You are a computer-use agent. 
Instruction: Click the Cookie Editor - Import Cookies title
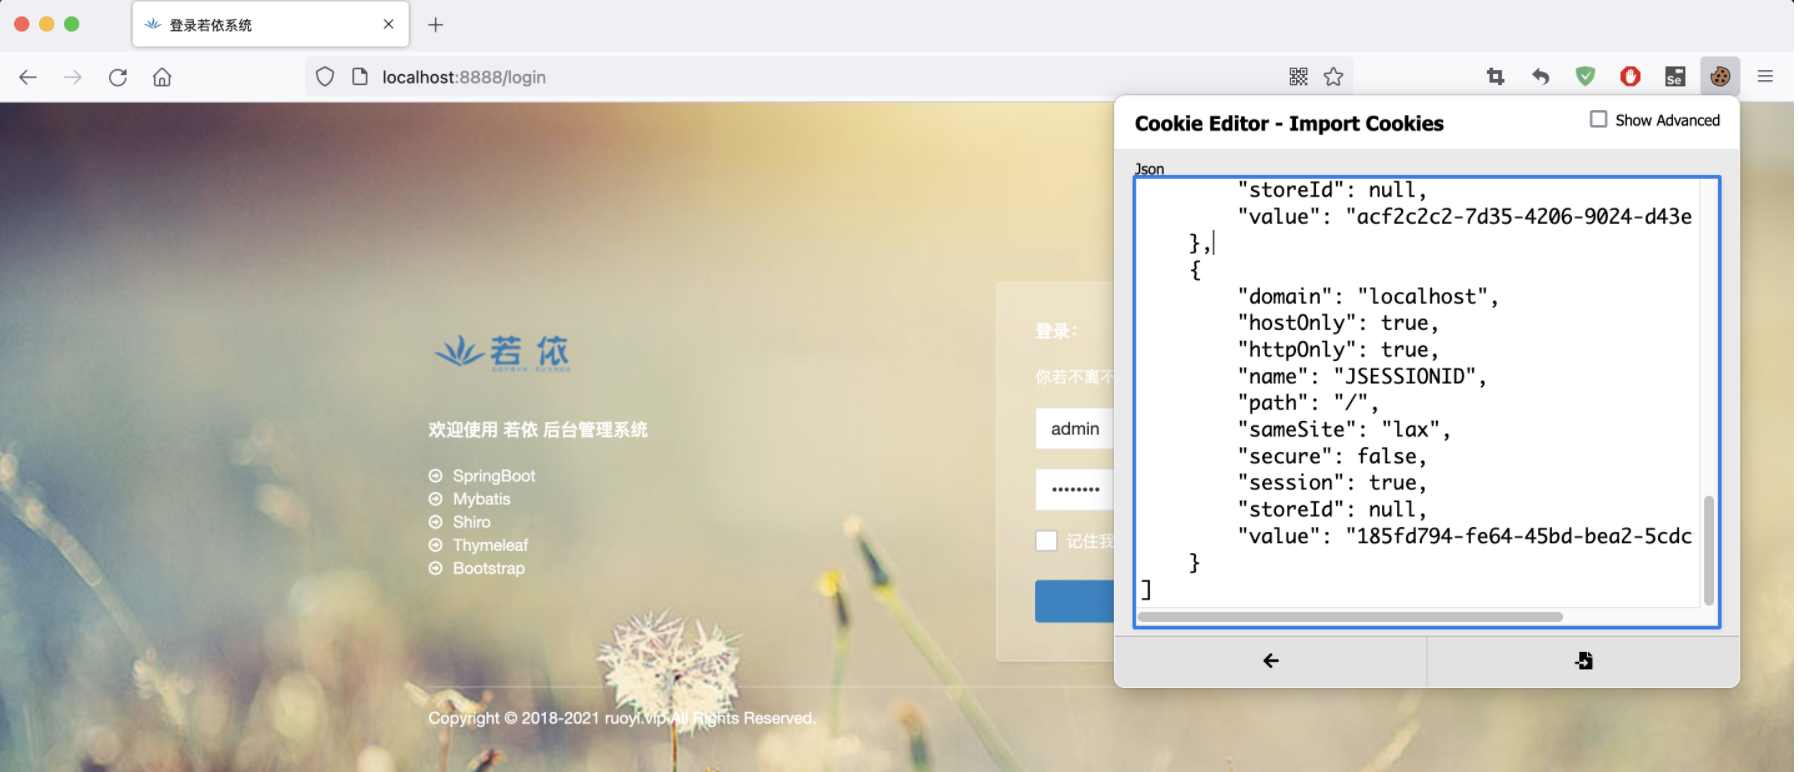click(1289, 124)
